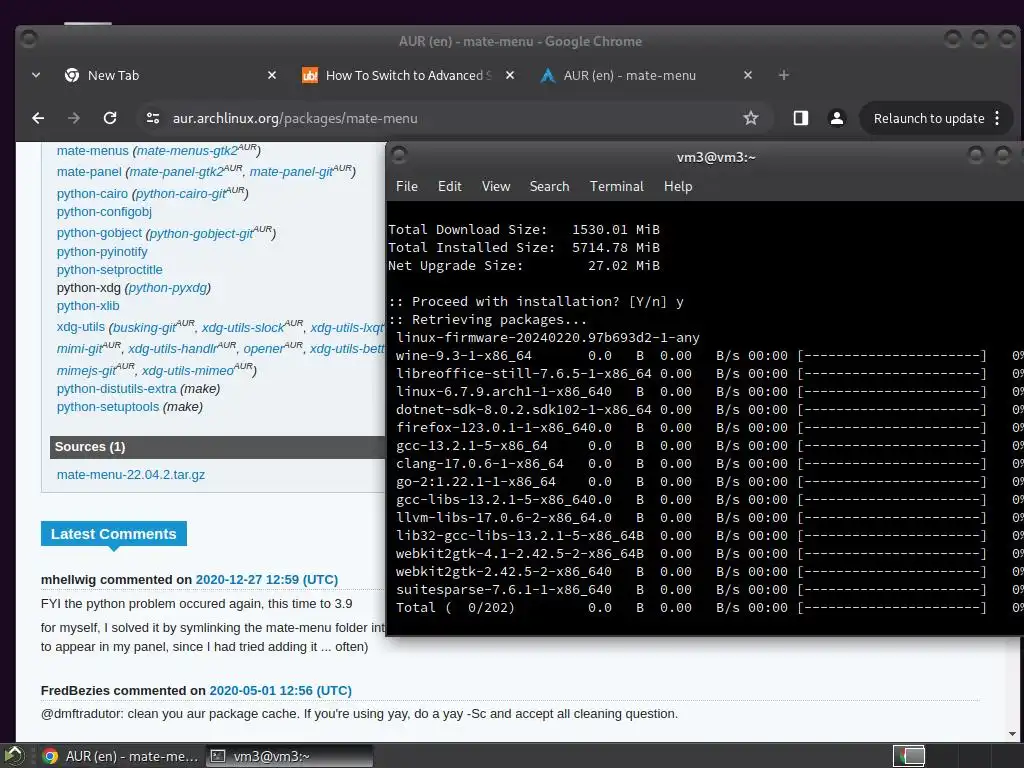The height and width of the screenshot is (768, 1024).
Task: Open the python-pyinotify link
Action: pyautogui.click(x=102, y=251)
